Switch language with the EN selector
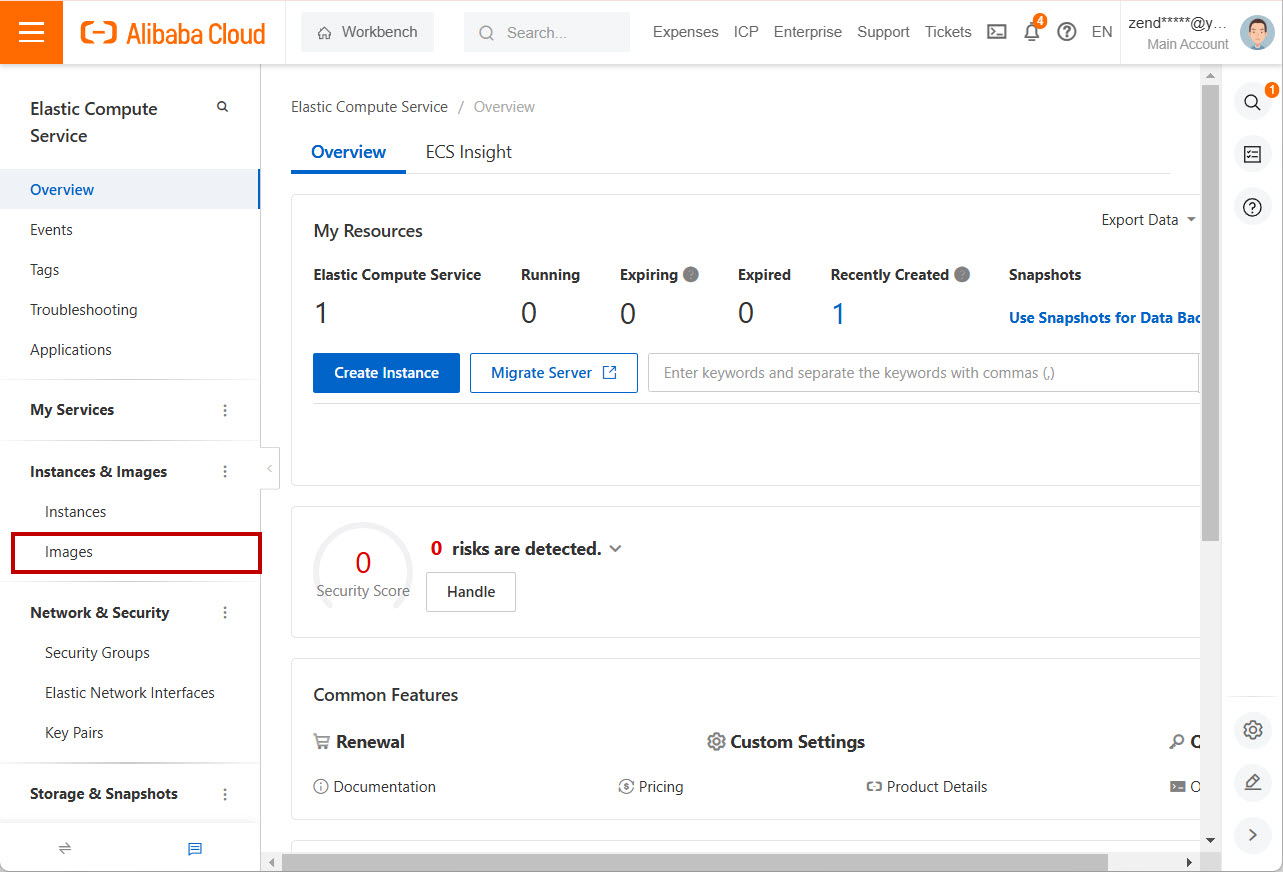Screen dimensions: 1283x872 (x=1101, y=32)
